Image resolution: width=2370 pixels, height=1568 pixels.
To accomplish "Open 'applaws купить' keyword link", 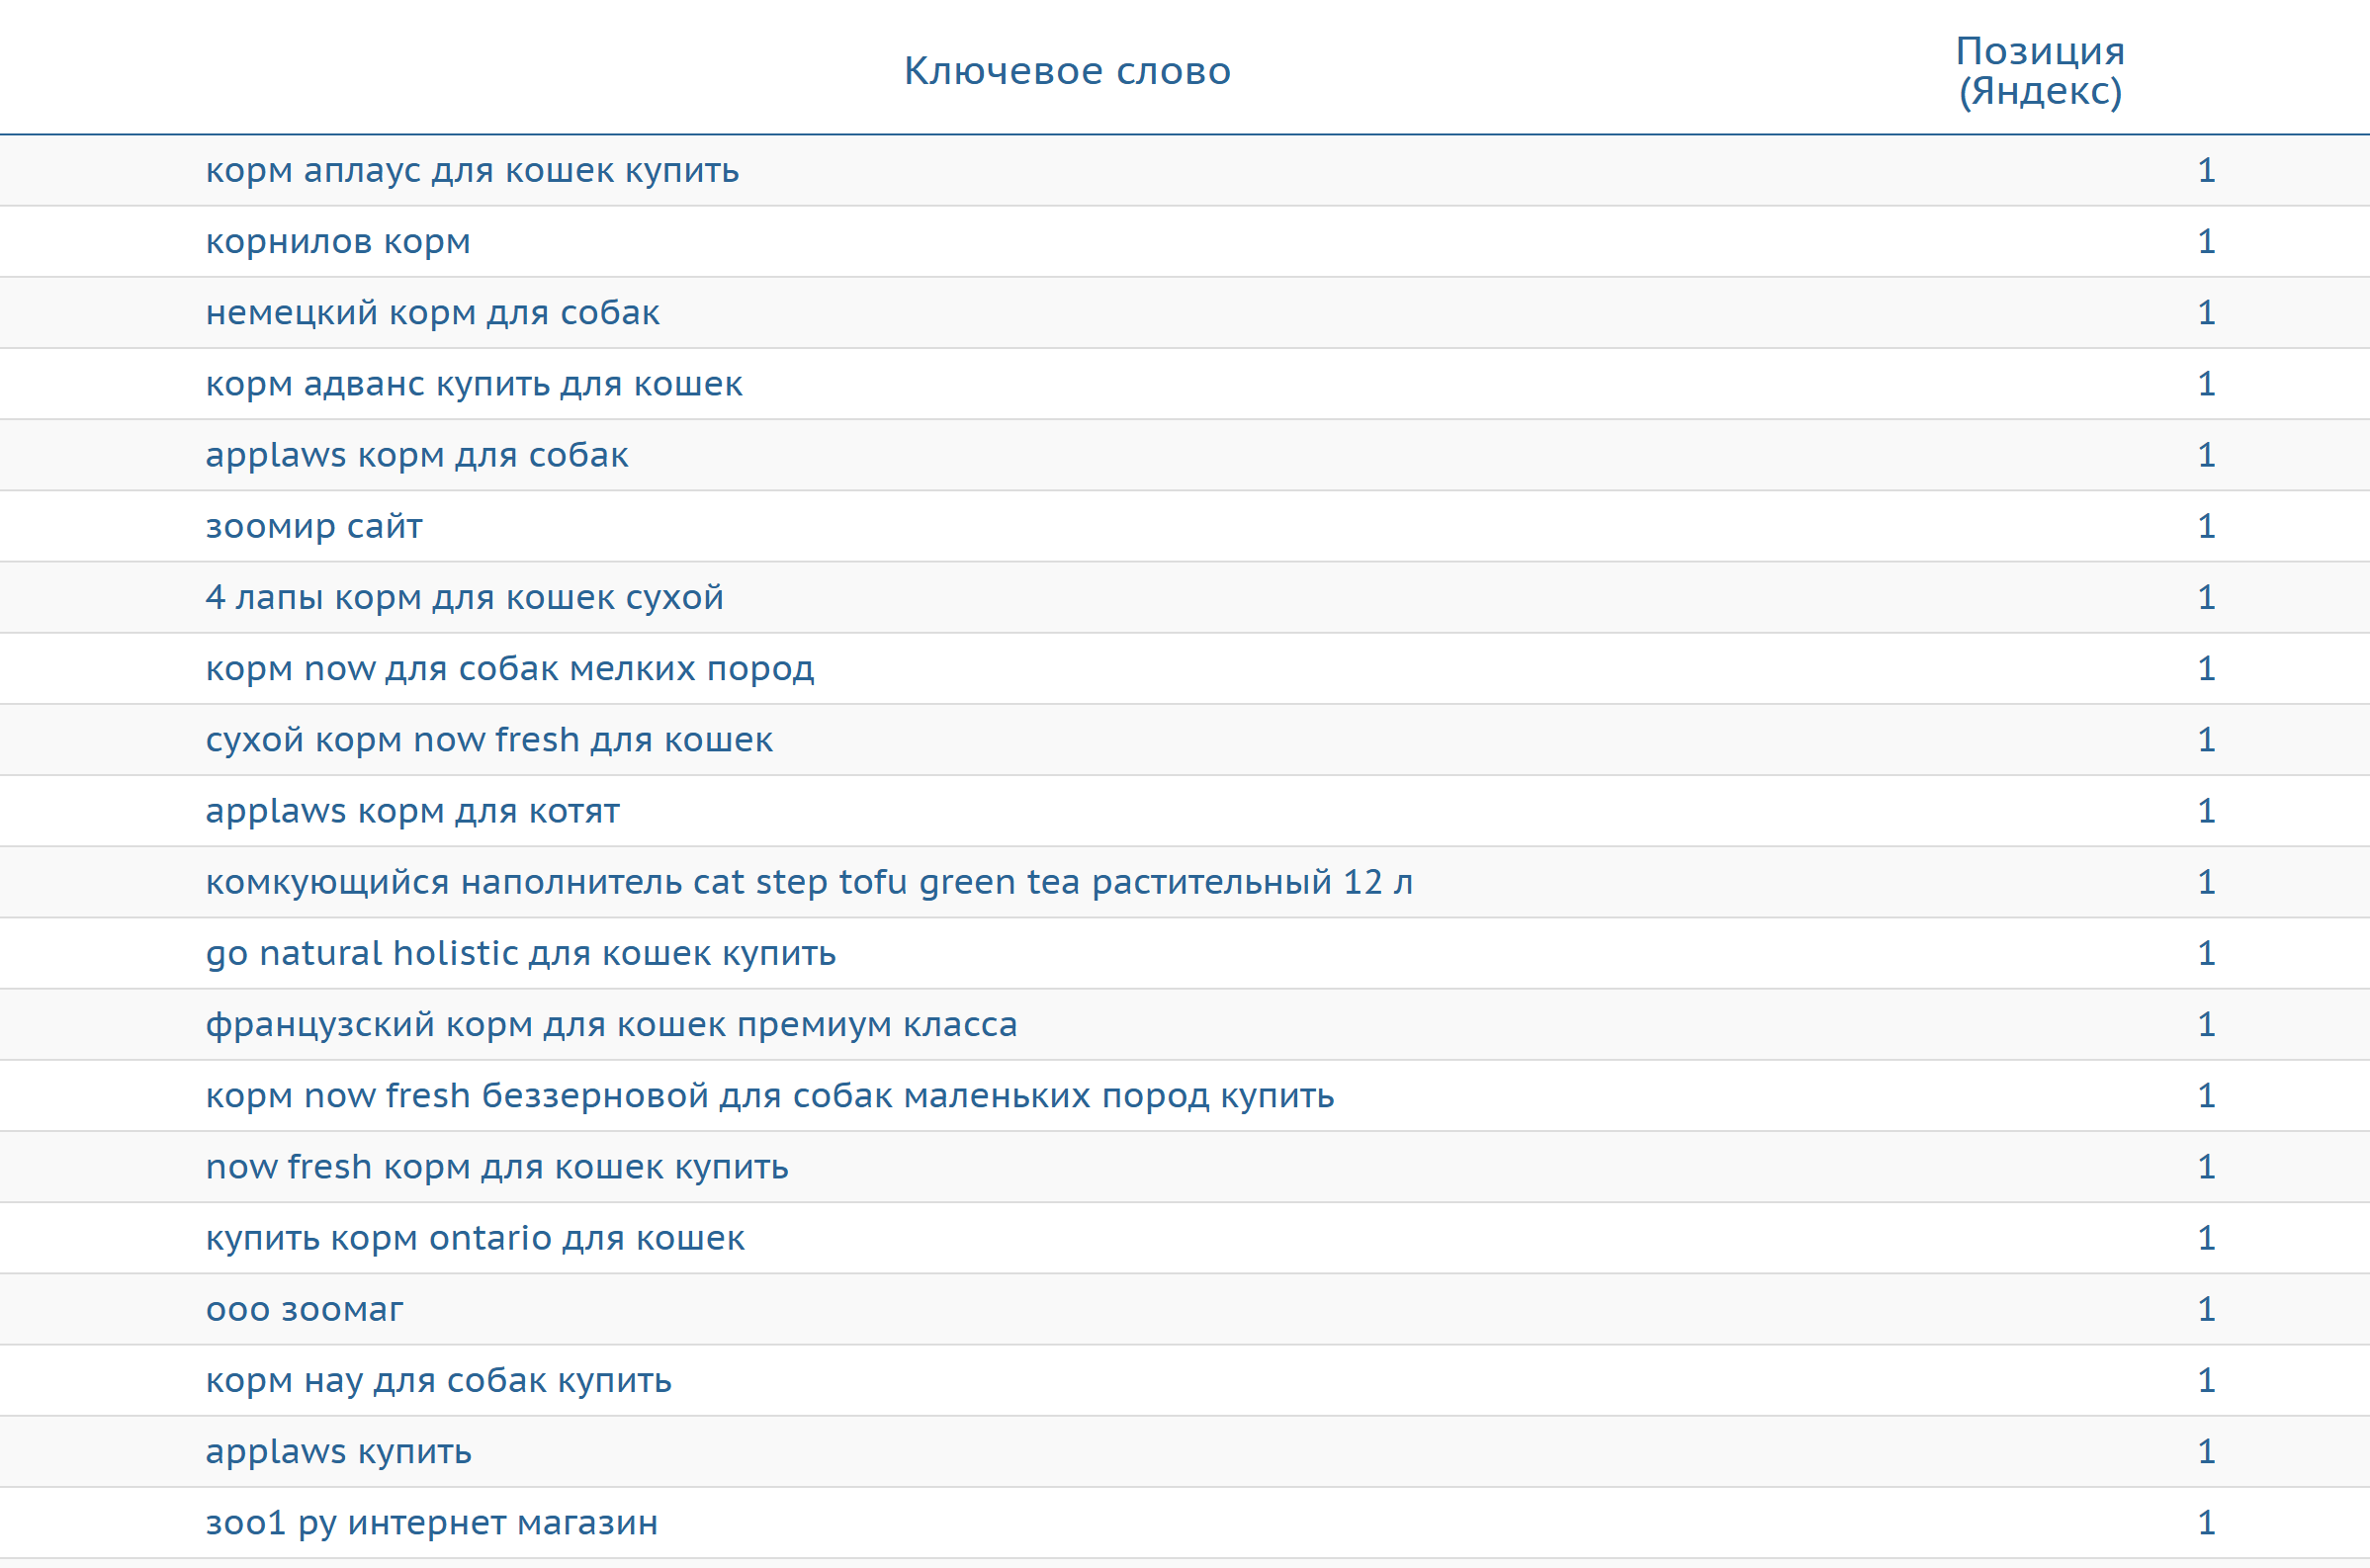I will tap(338, 1451).
